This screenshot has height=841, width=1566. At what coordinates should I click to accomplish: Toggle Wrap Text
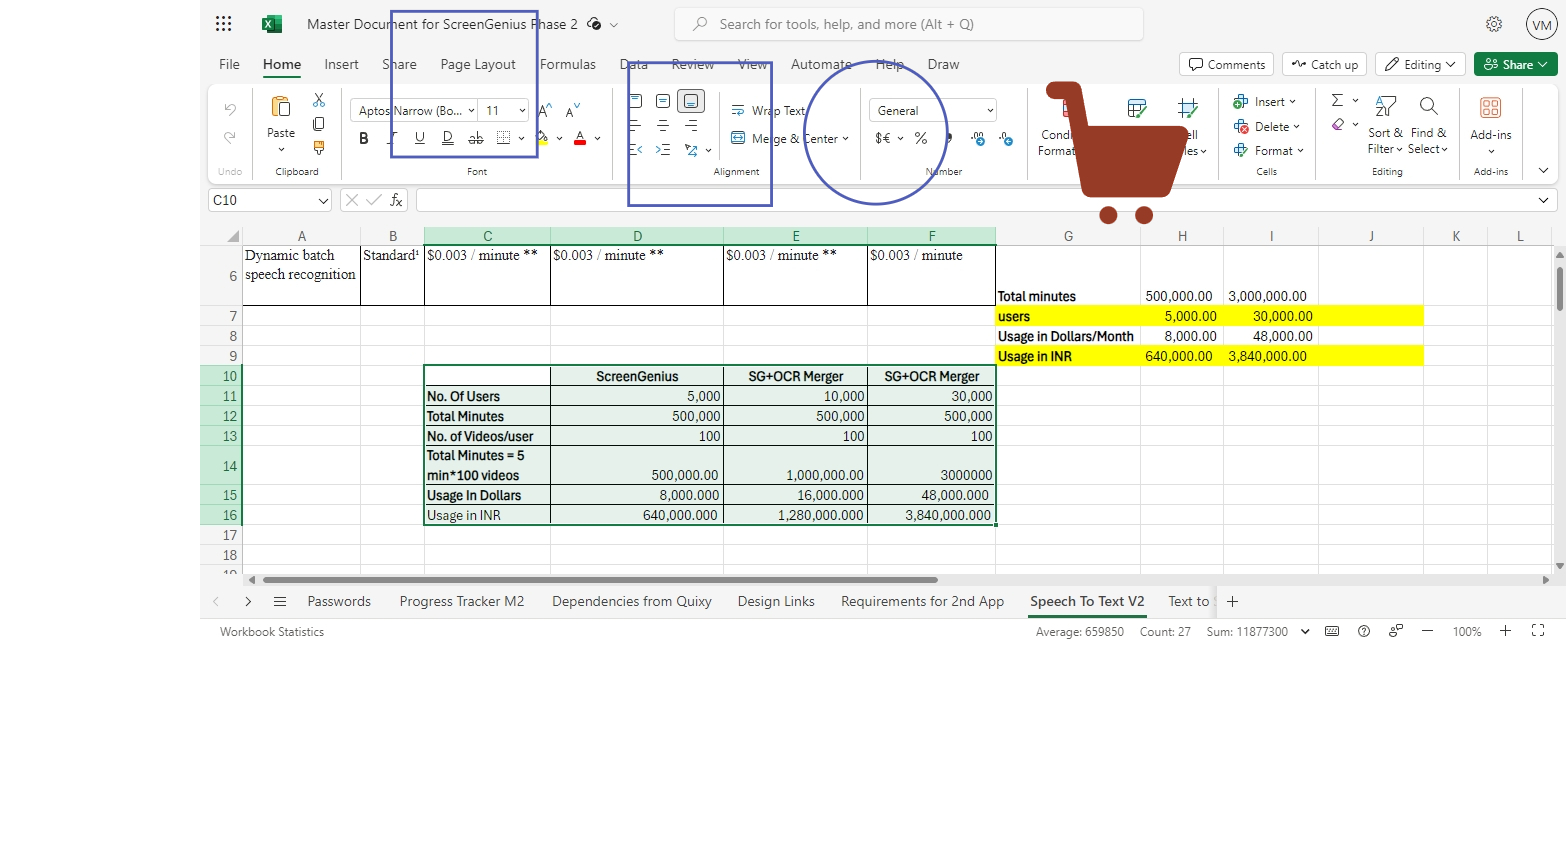click(x=768, y=111)
